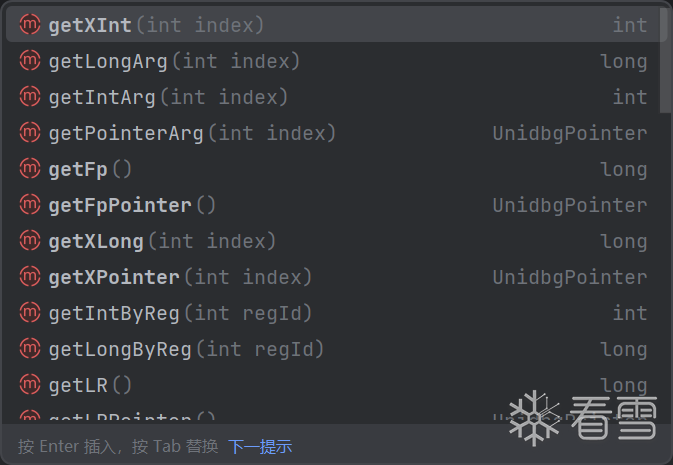
Task: Click the method icon next to getXPointer
Action: 30,277
